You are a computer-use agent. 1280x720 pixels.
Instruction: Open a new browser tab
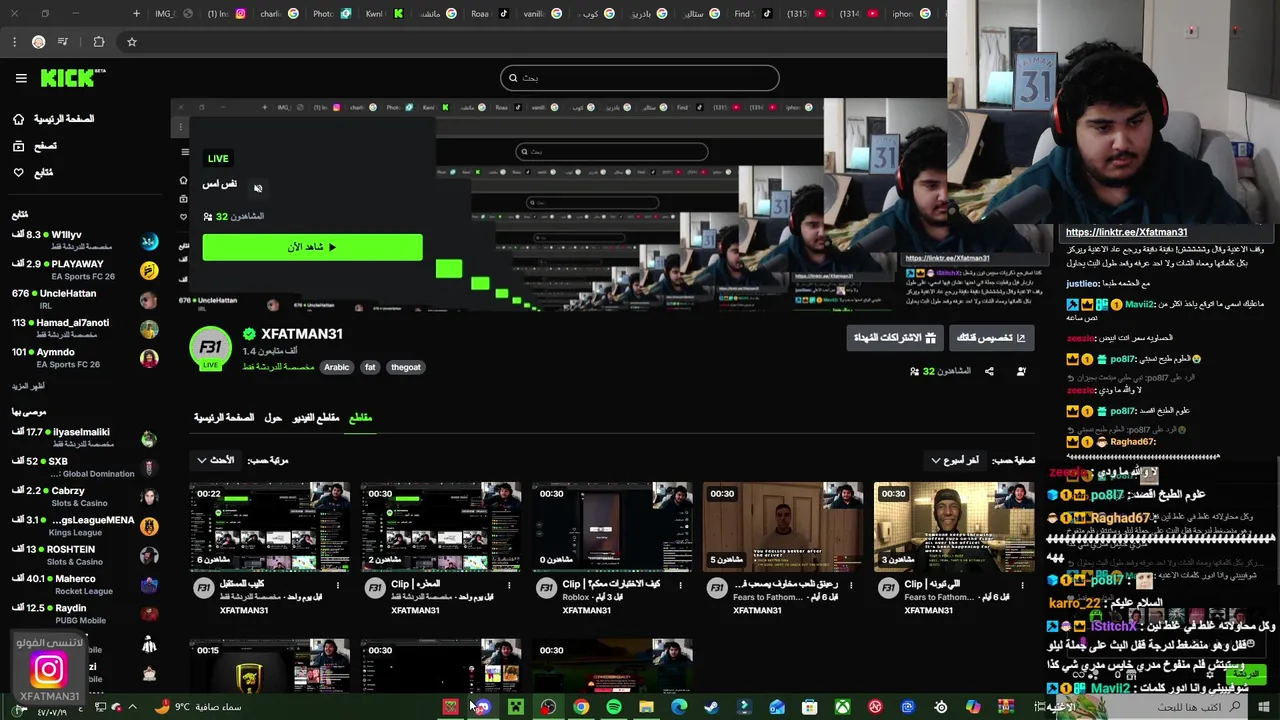(x=137, y=14)
